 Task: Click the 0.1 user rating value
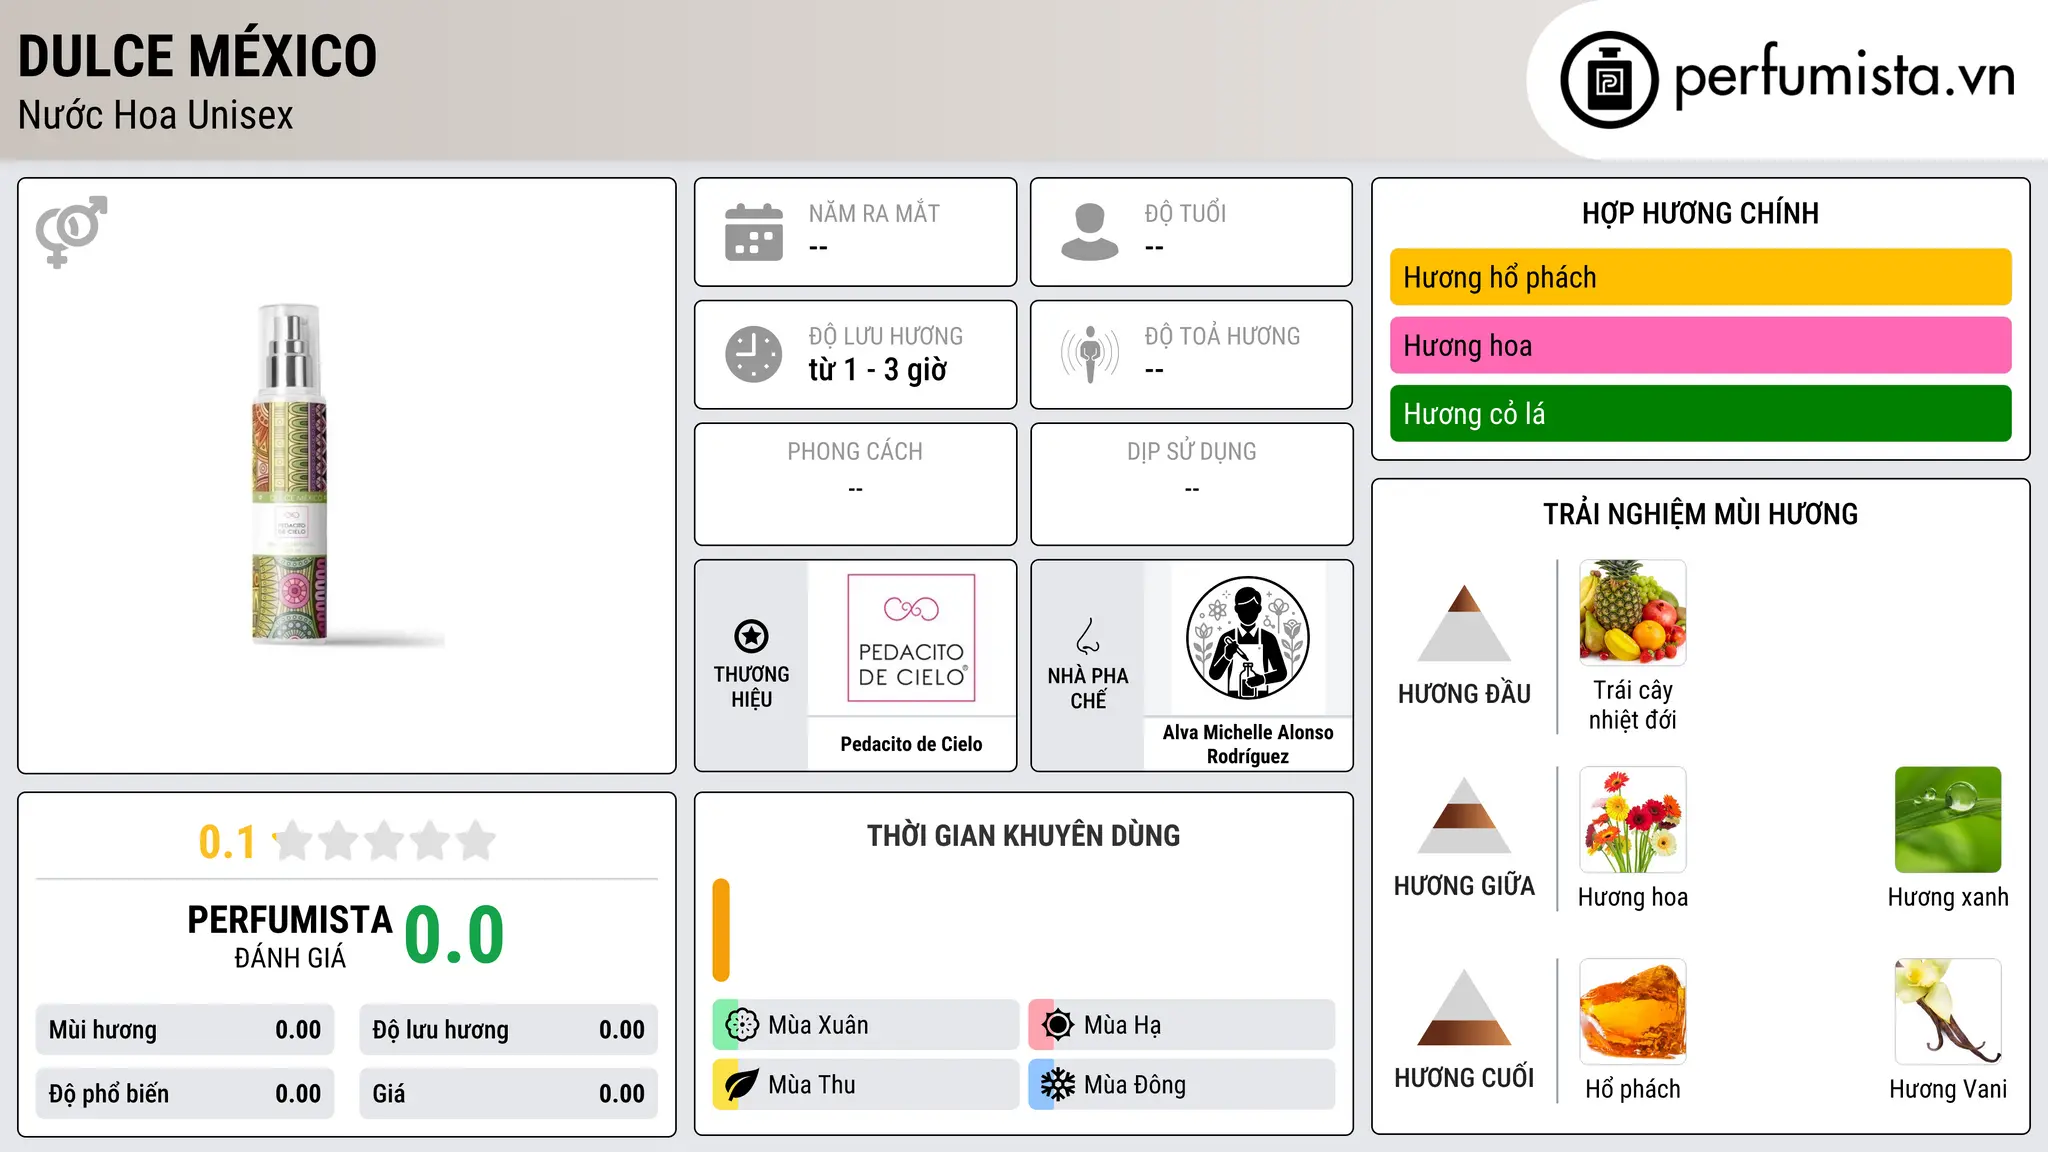pyautogui.click(x=227, y=842)
